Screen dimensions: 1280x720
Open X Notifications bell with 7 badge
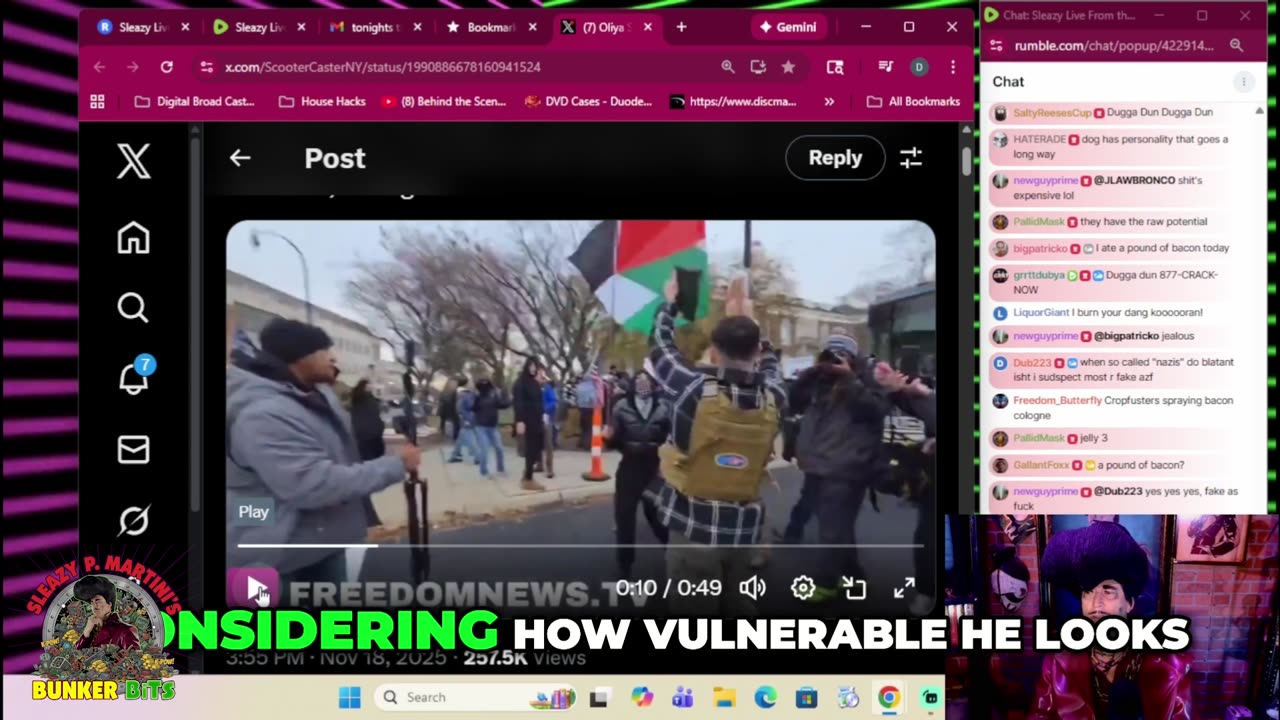(x=133, y=377)
